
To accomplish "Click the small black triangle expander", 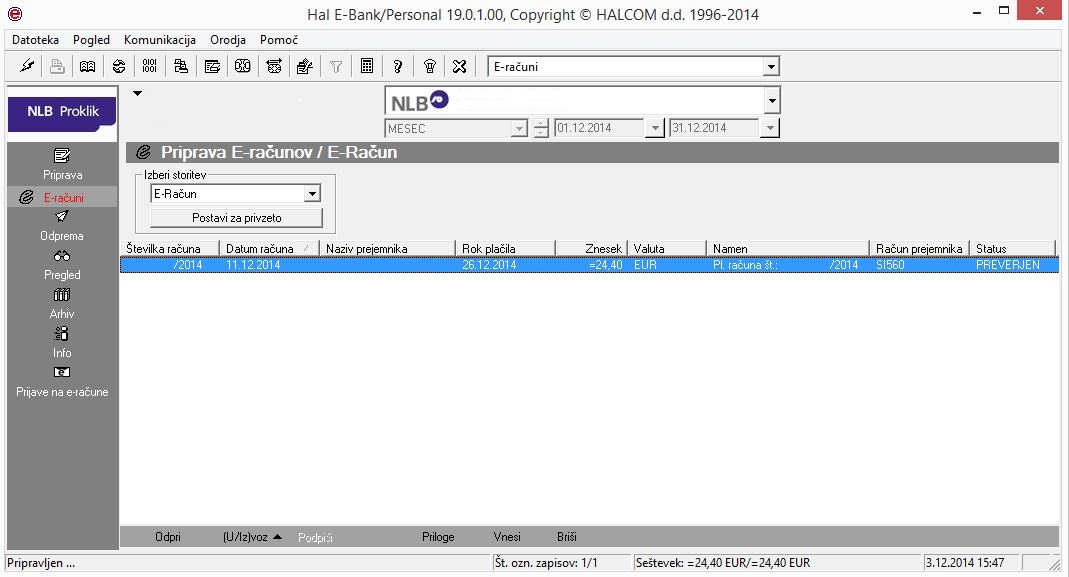I will click(x=137, y=93).
